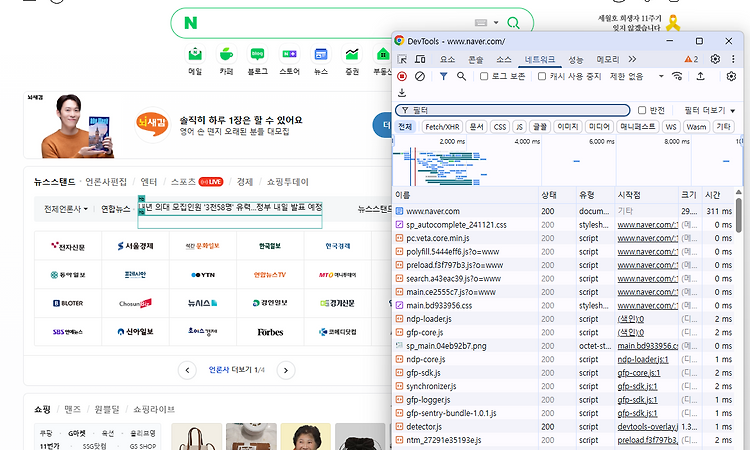This screenshot has width=750, height=450.
Task: Switch to the 성능 tab
Action: click(x=575, y=59)
